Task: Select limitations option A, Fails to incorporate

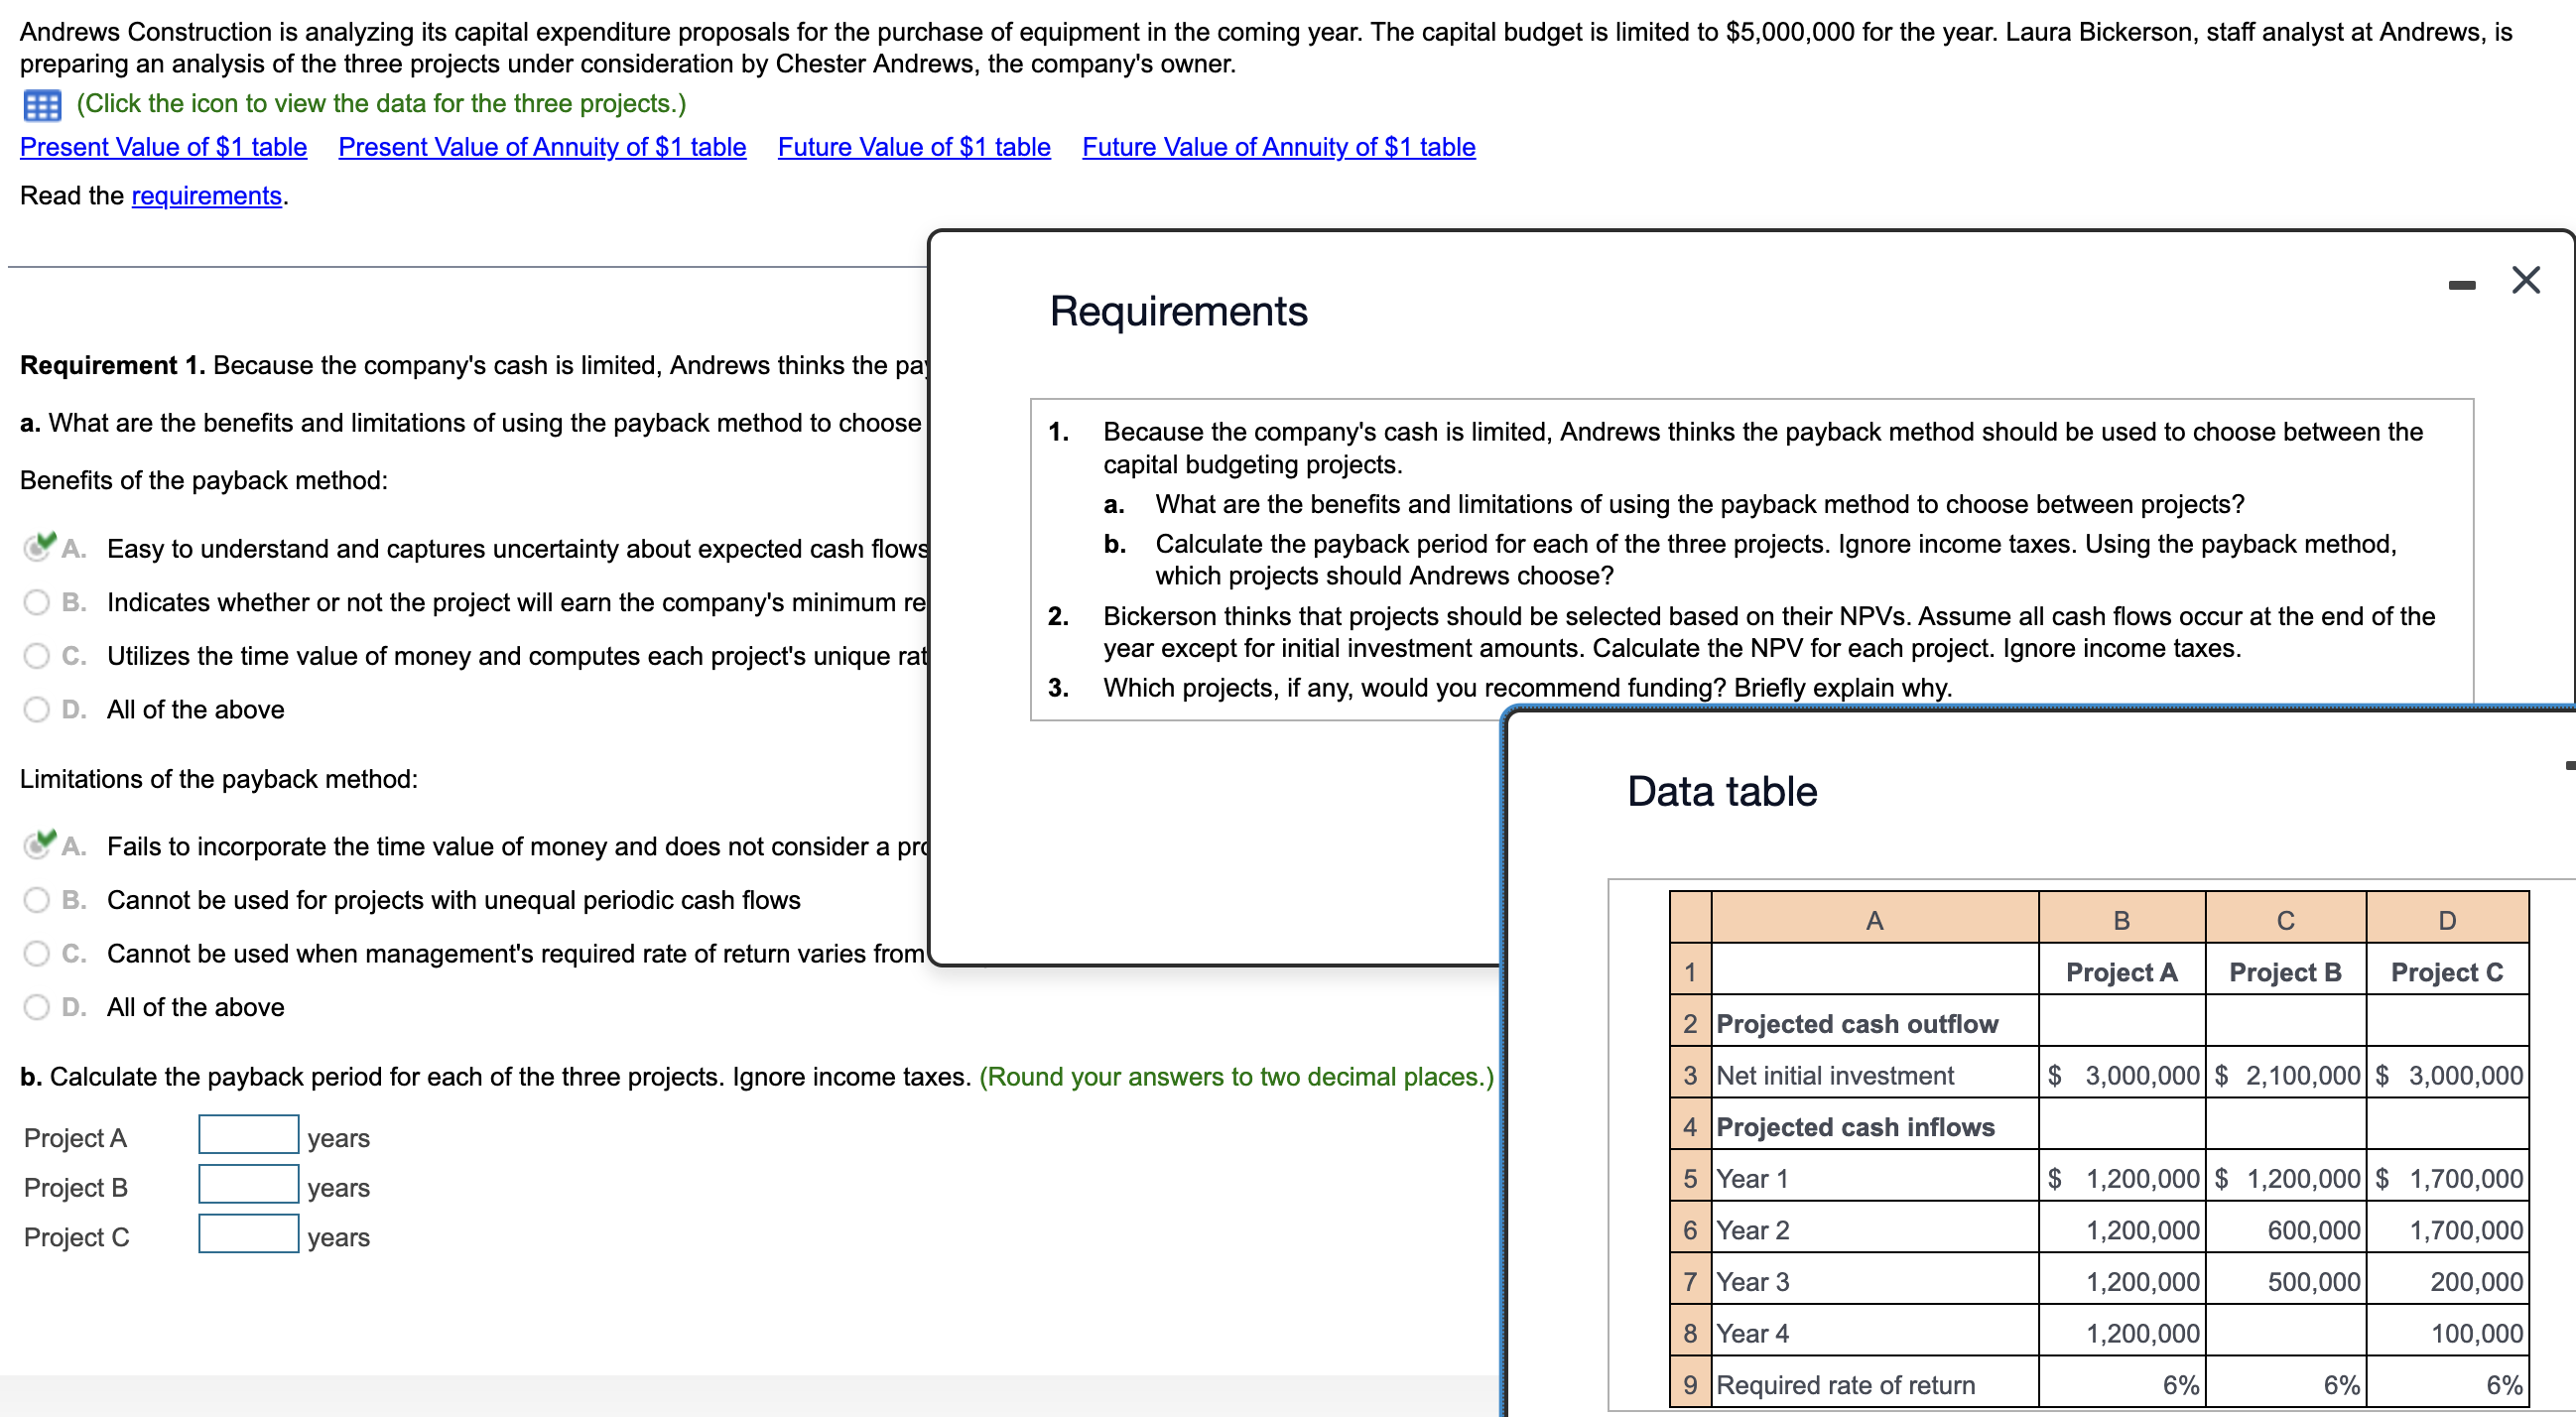Action: pos(37,846)
